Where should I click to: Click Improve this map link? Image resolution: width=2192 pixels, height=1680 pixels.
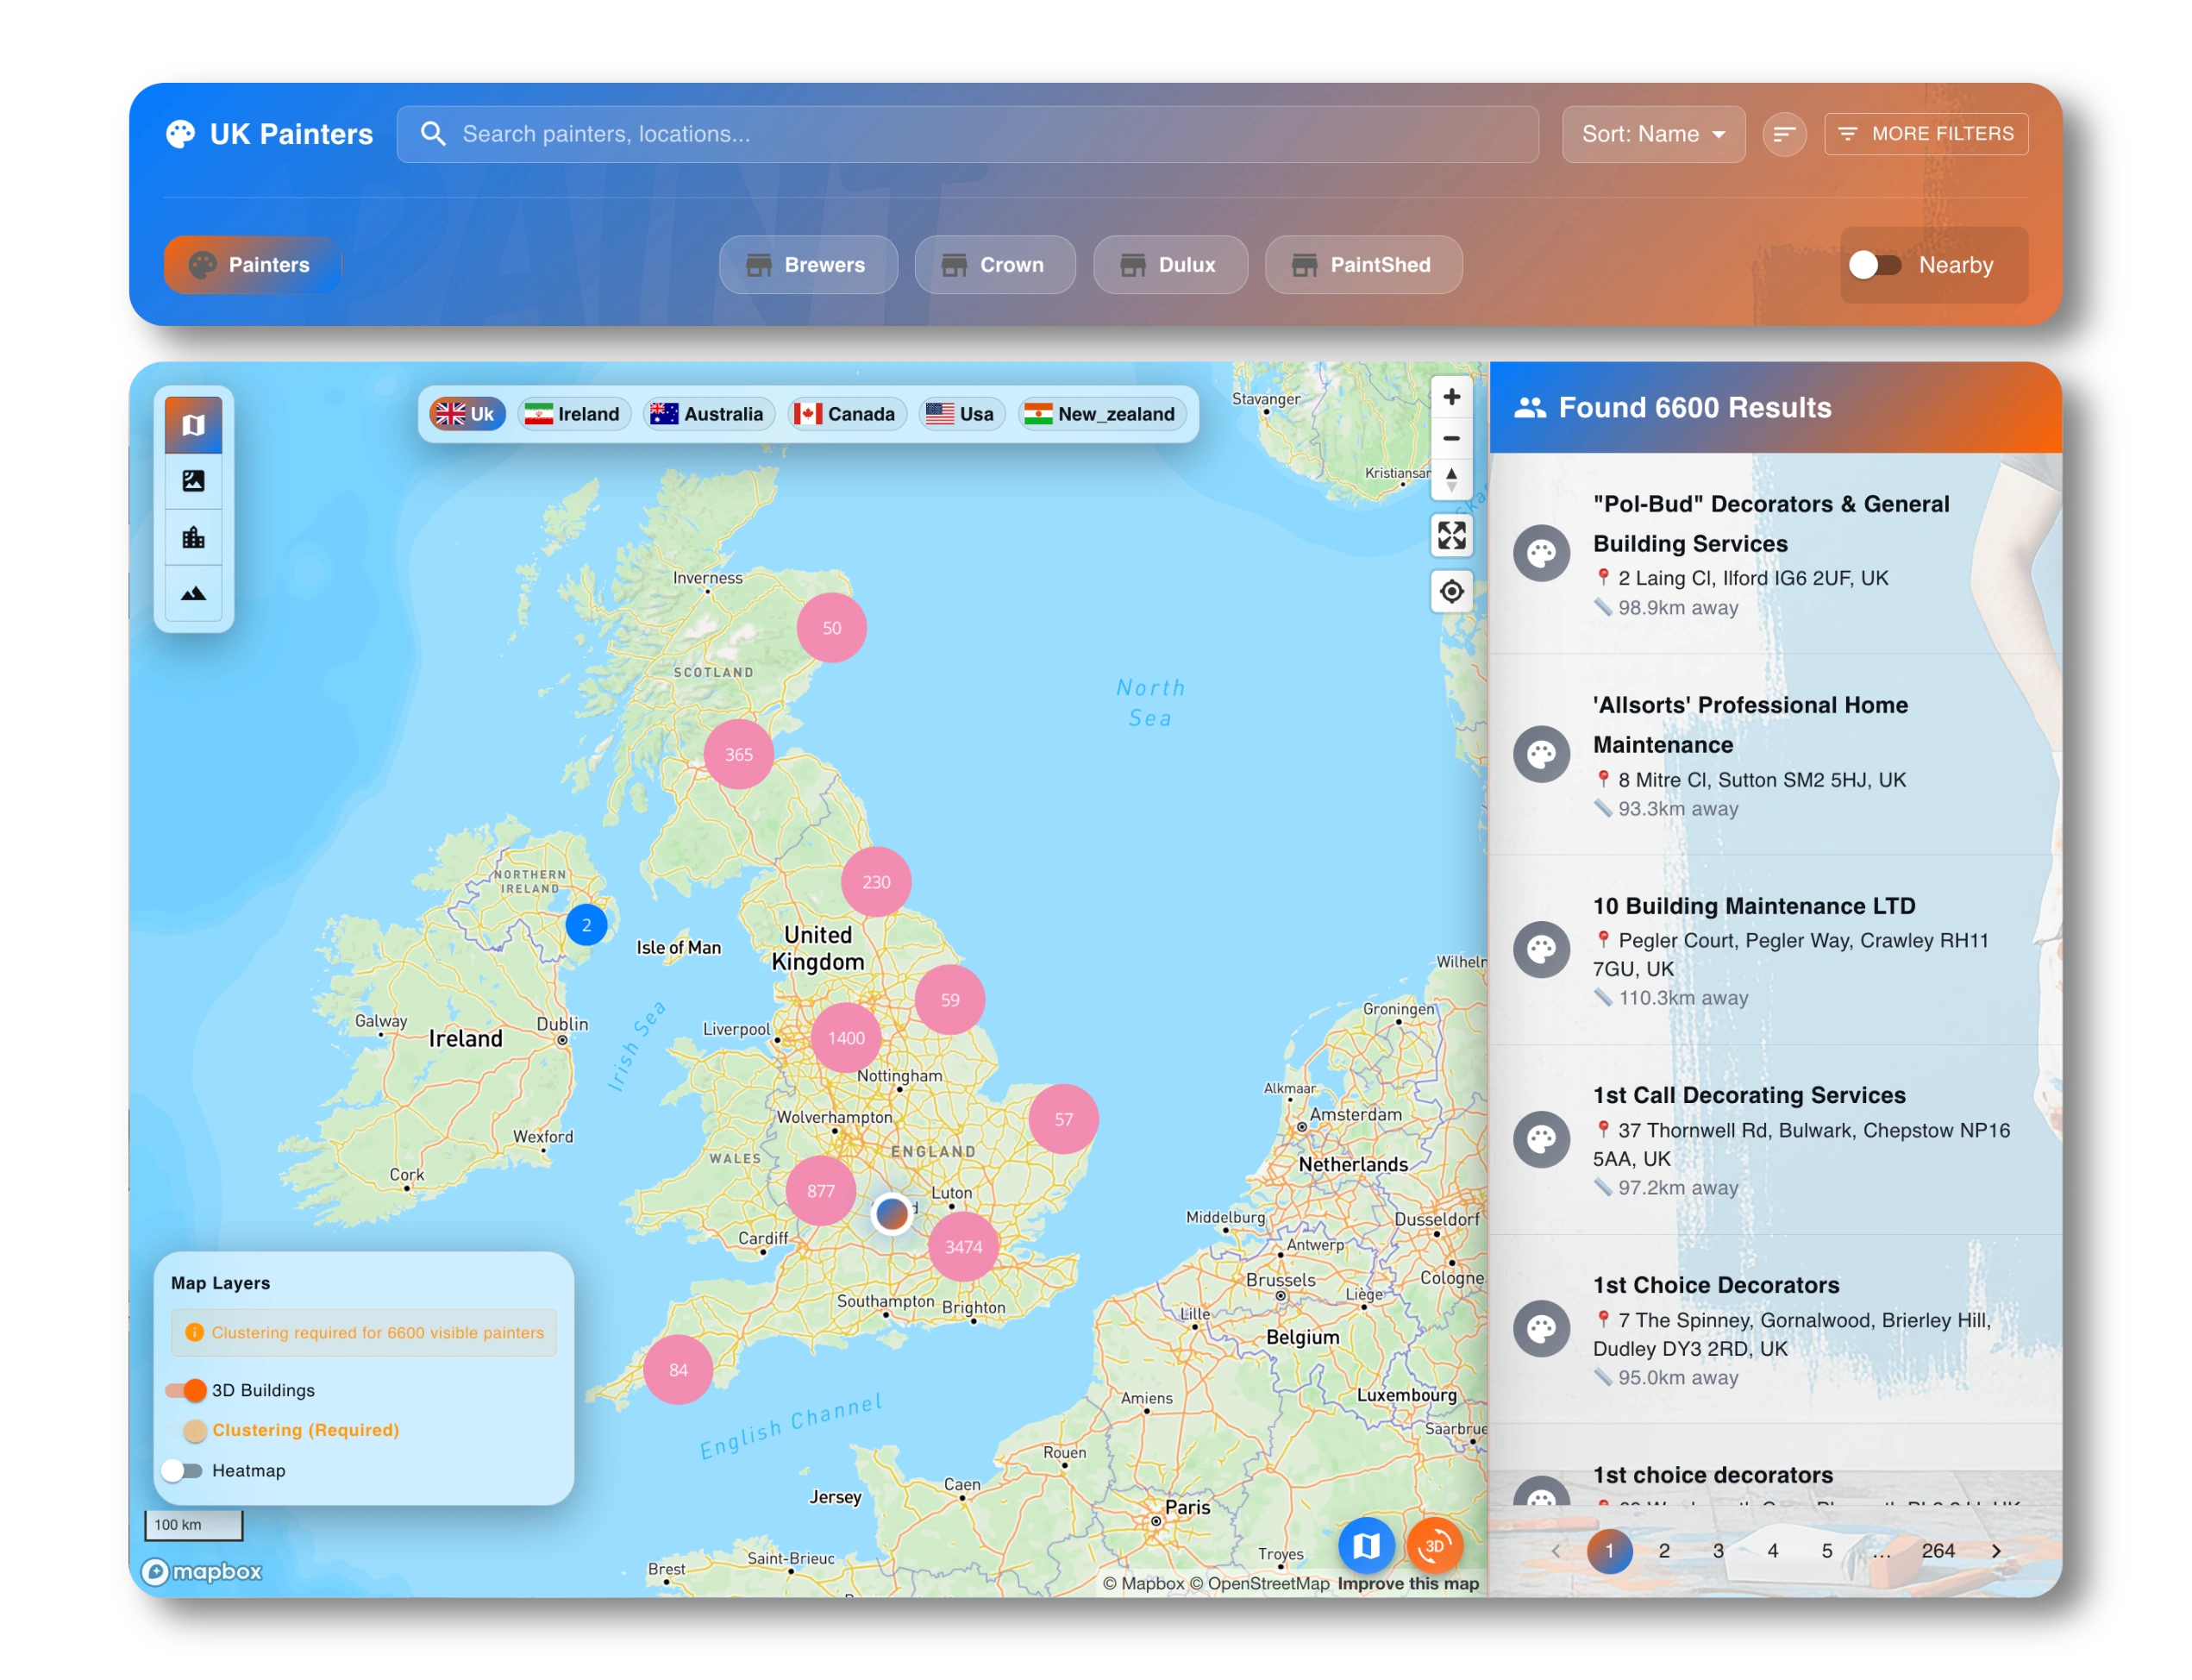click(1408, 1584)
